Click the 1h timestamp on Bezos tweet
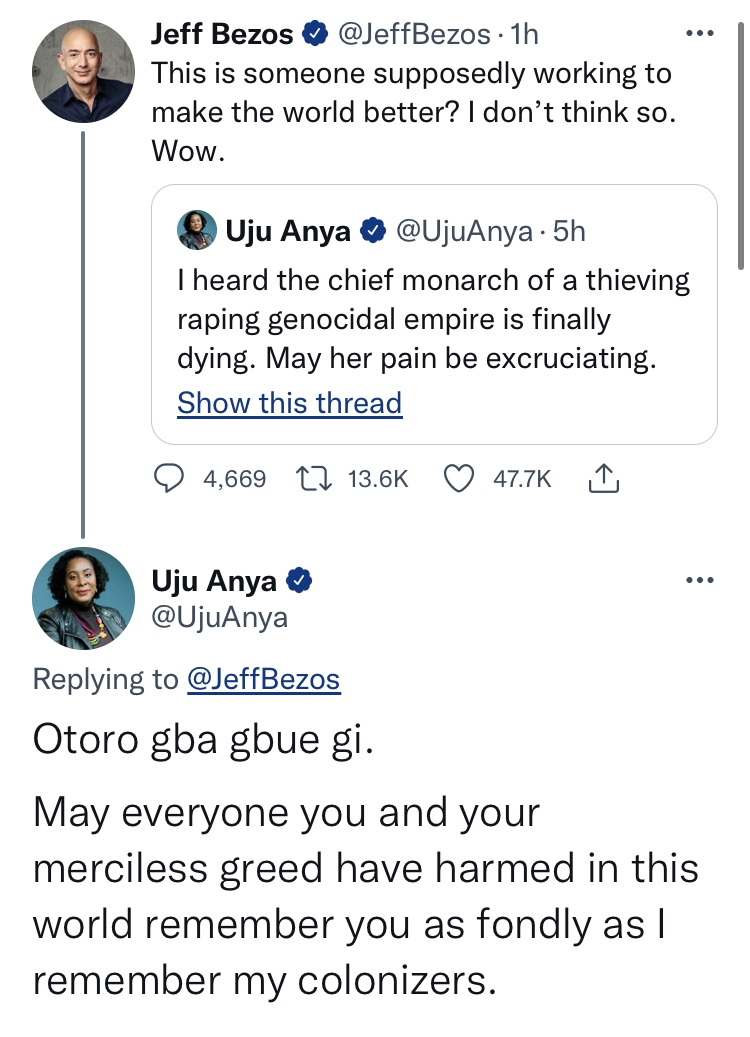750x1037 pixels. click(x=524, y=35)
